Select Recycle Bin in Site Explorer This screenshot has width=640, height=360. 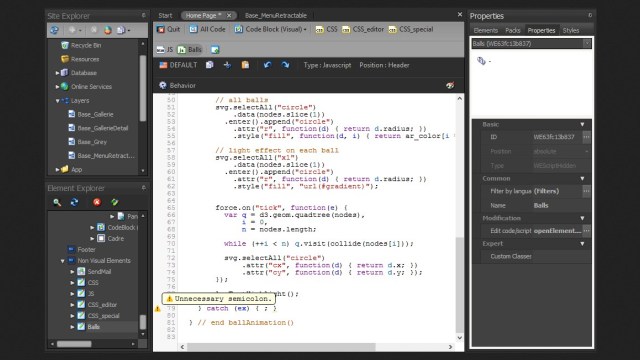[x=81, y=45]
